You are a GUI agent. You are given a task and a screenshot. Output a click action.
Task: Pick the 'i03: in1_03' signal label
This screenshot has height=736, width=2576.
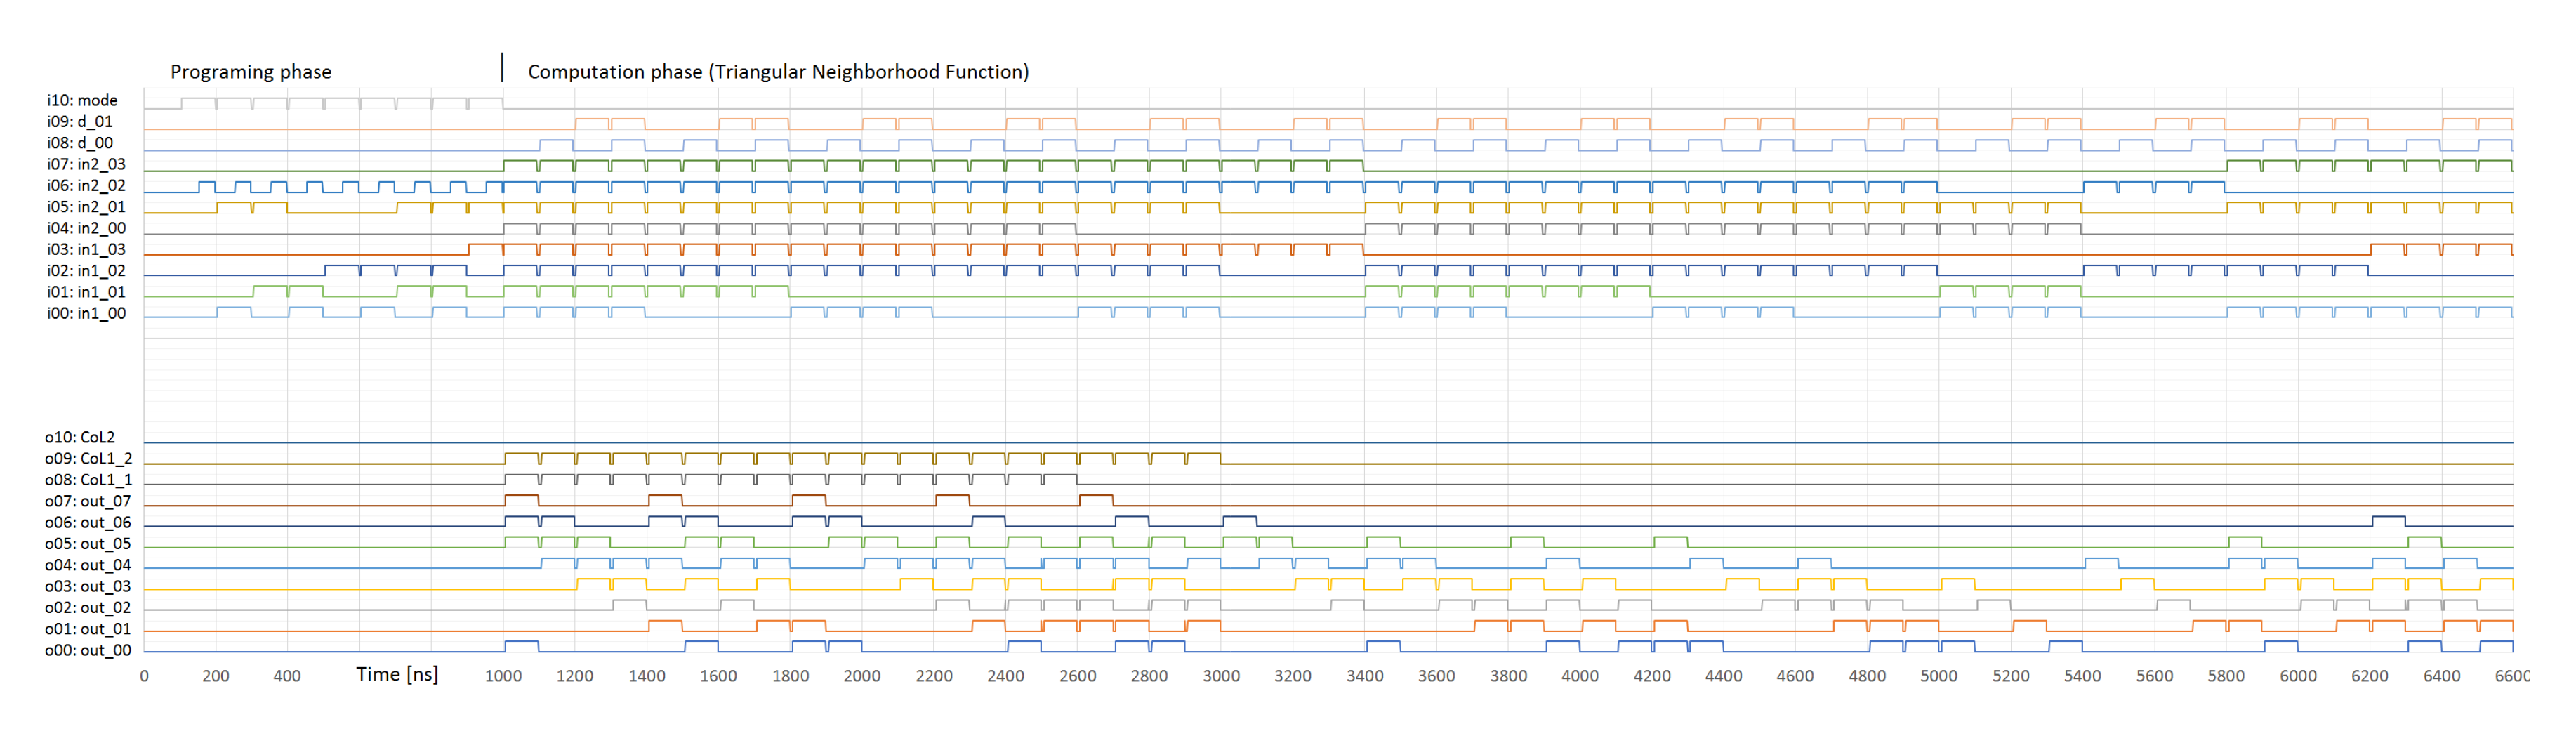tap(86, 250)
